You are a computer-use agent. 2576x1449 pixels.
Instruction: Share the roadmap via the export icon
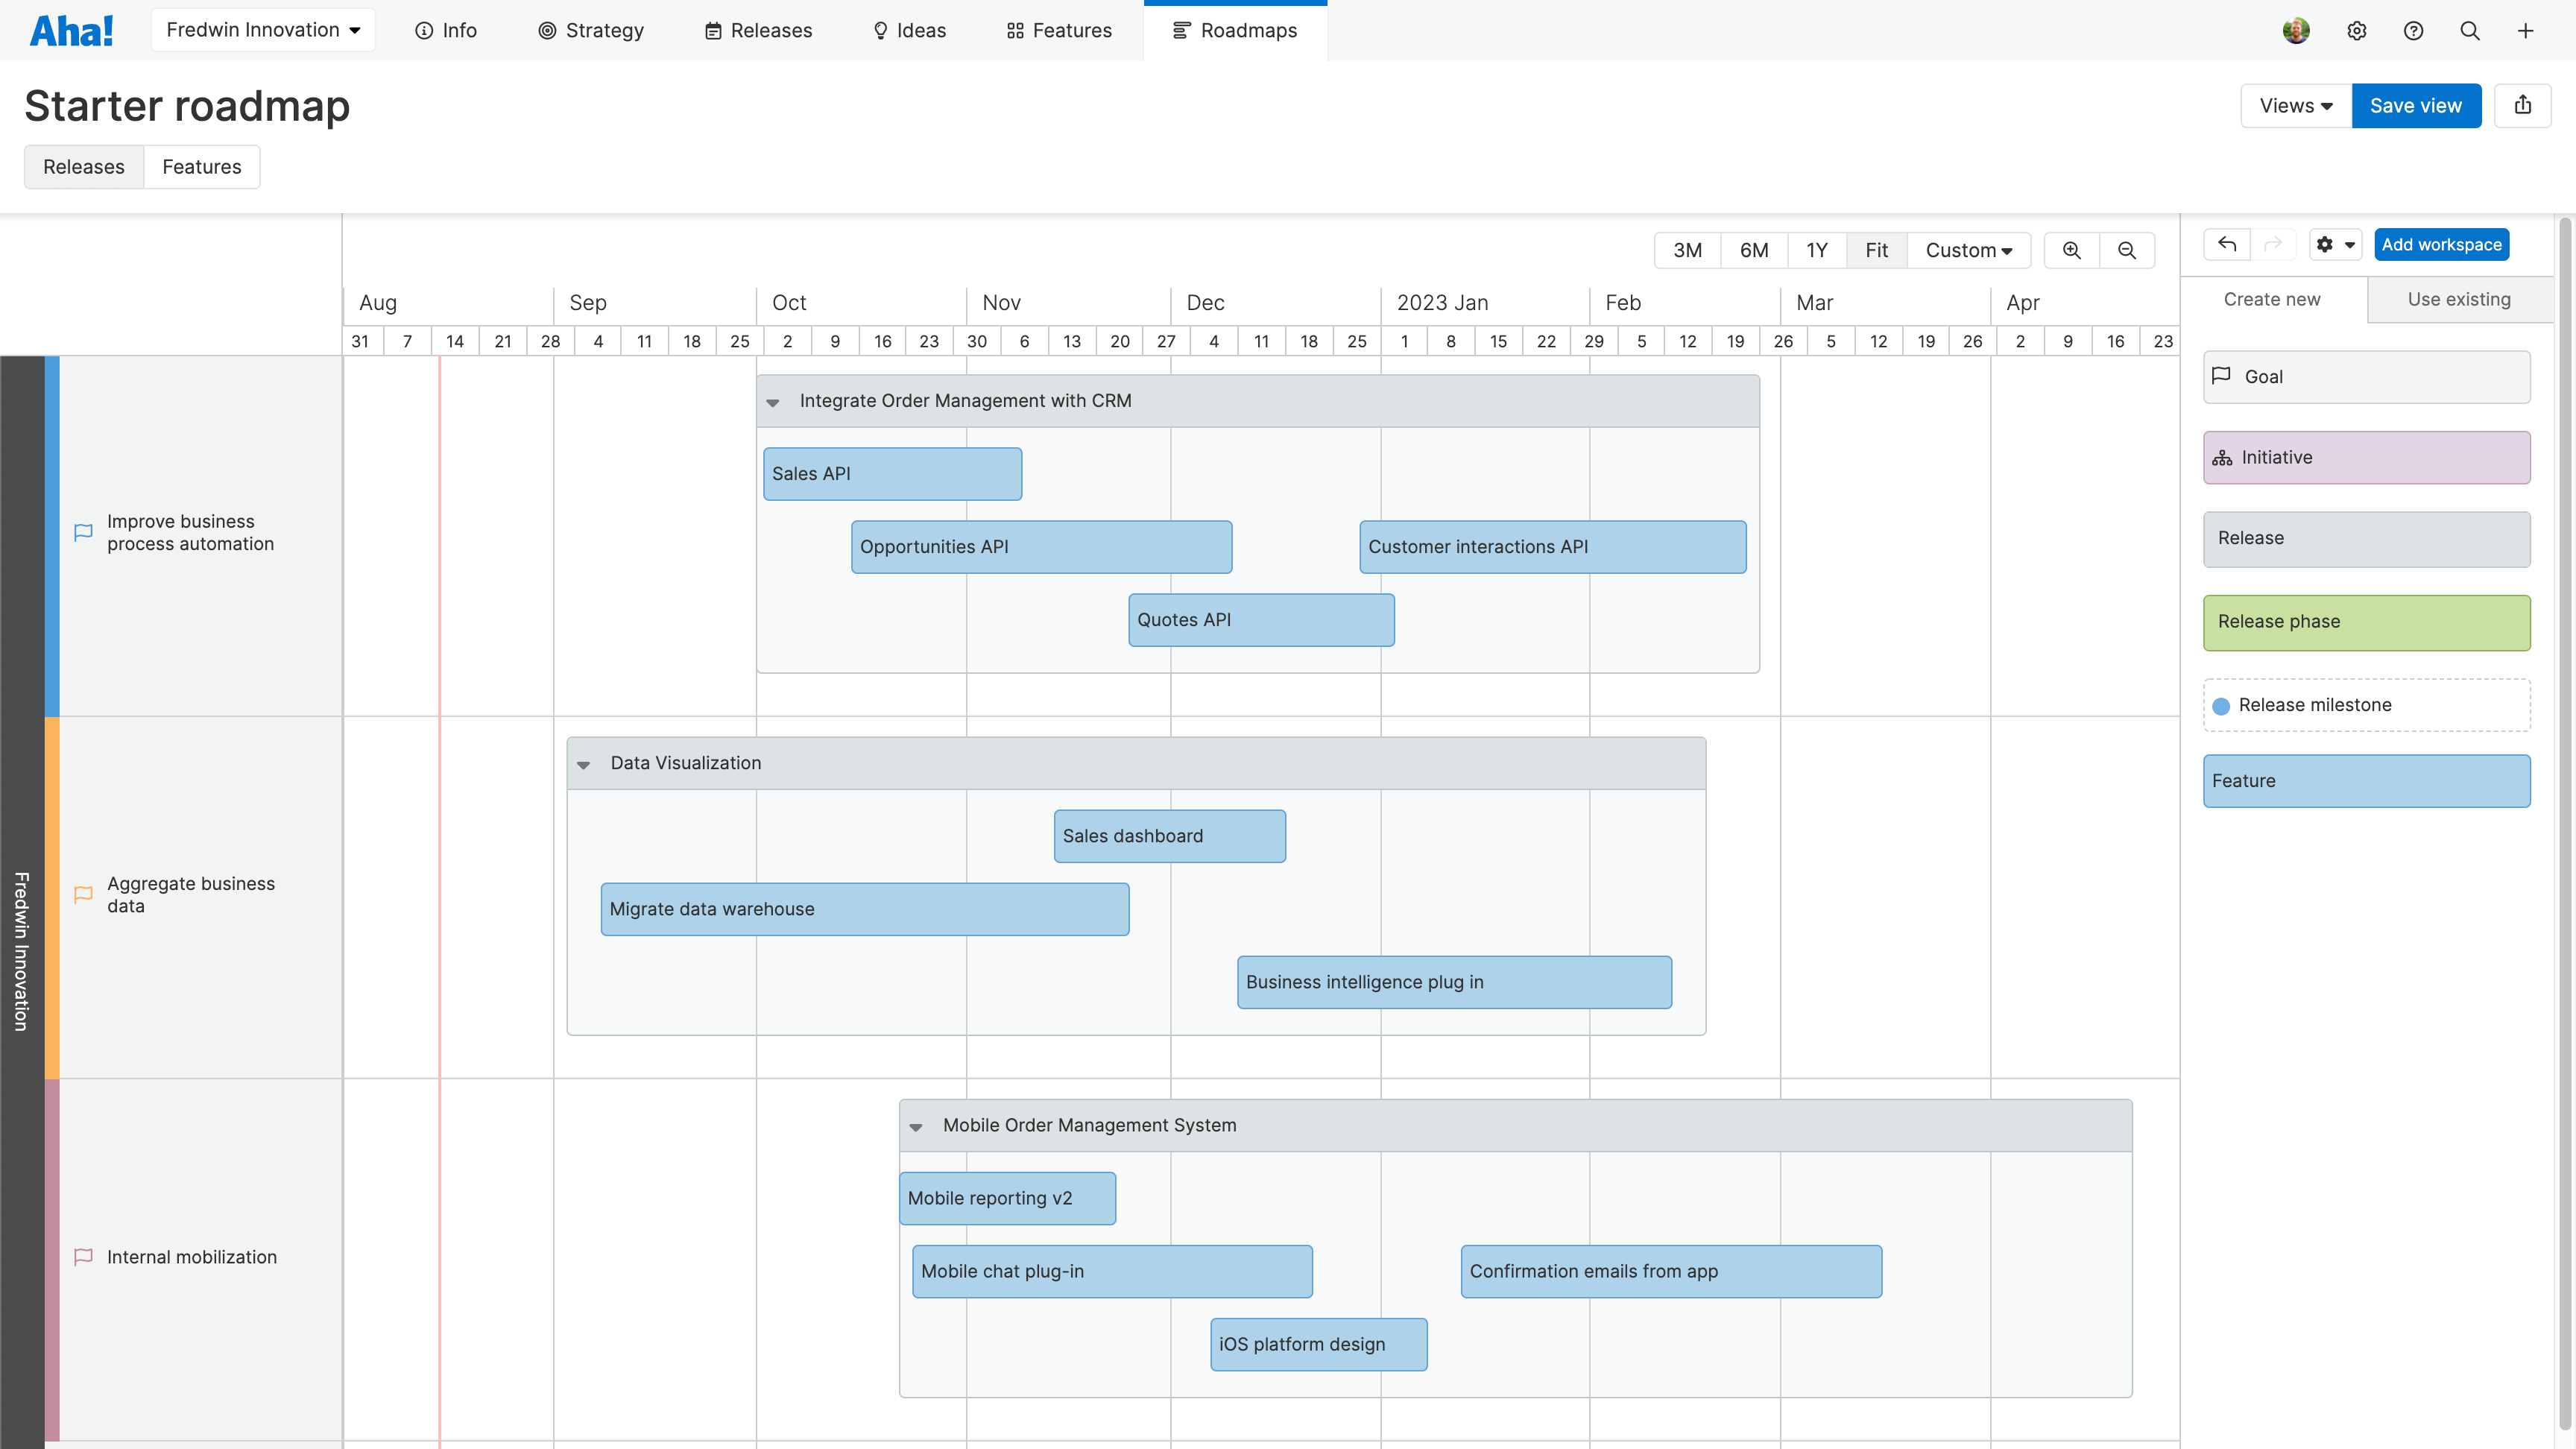[2523, 105]
